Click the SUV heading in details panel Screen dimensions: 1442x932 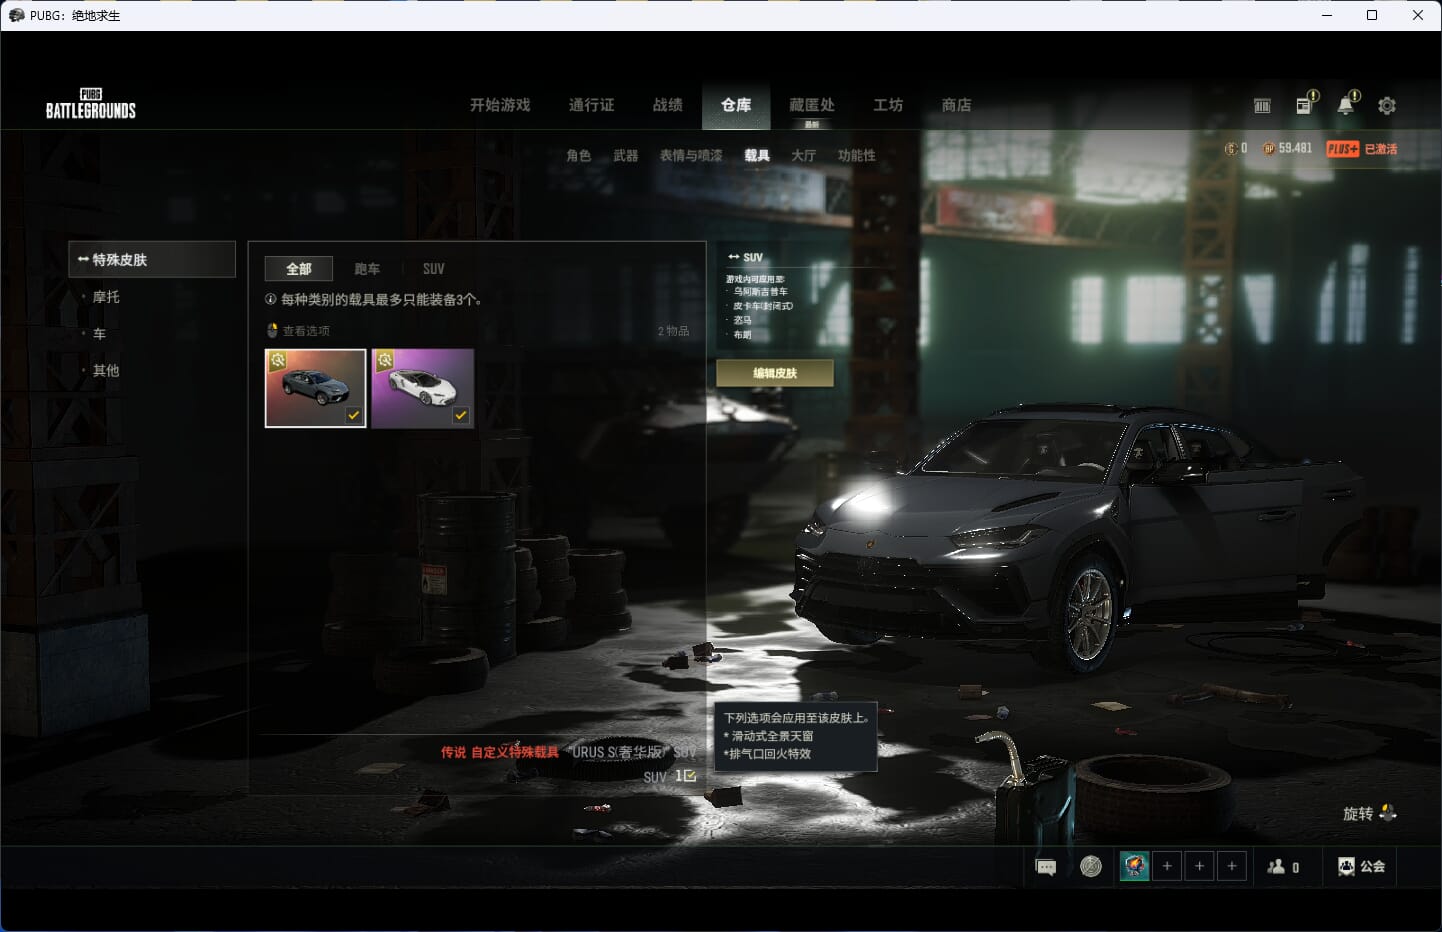coord(752,257)
